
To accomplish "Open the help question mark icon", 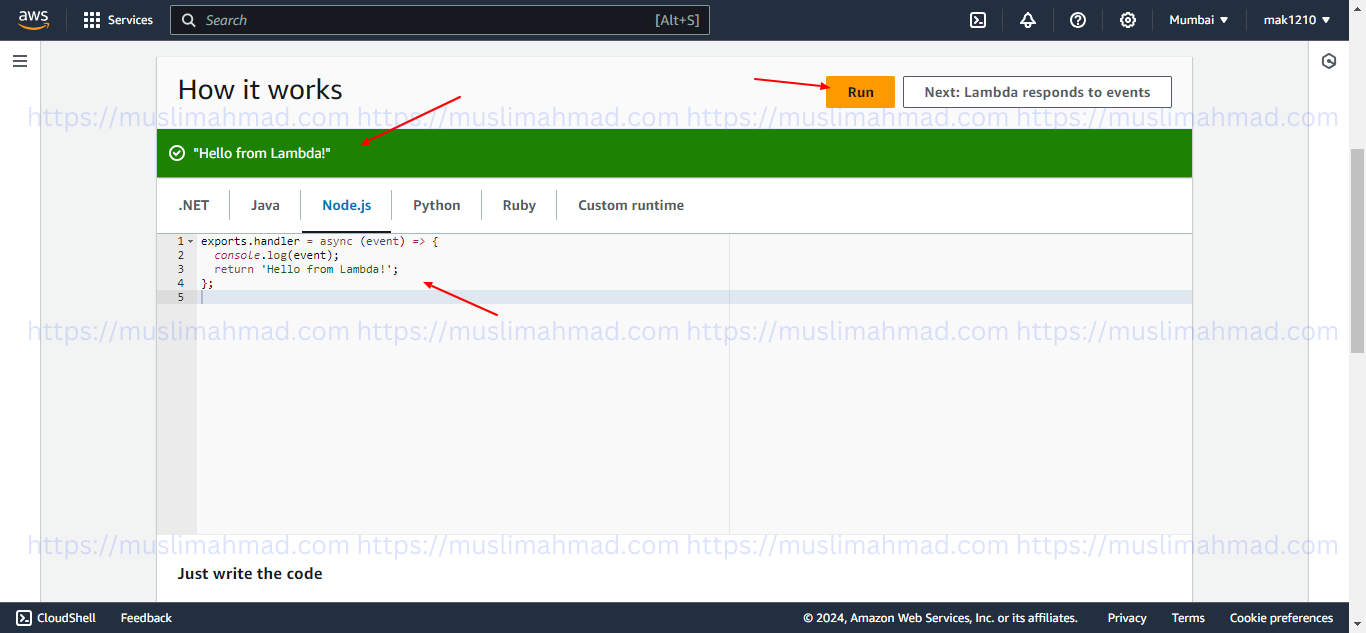I will click(1078, 20).
